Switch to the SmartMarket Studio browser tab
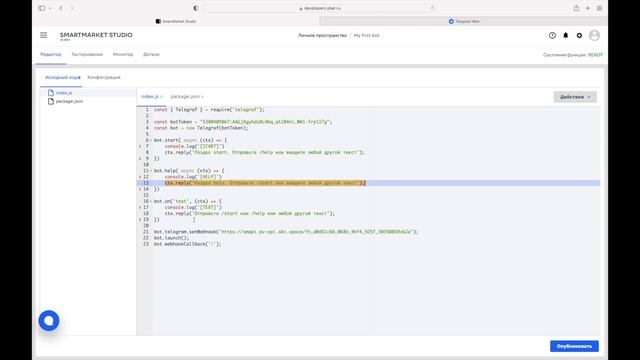 pos(176,21)
